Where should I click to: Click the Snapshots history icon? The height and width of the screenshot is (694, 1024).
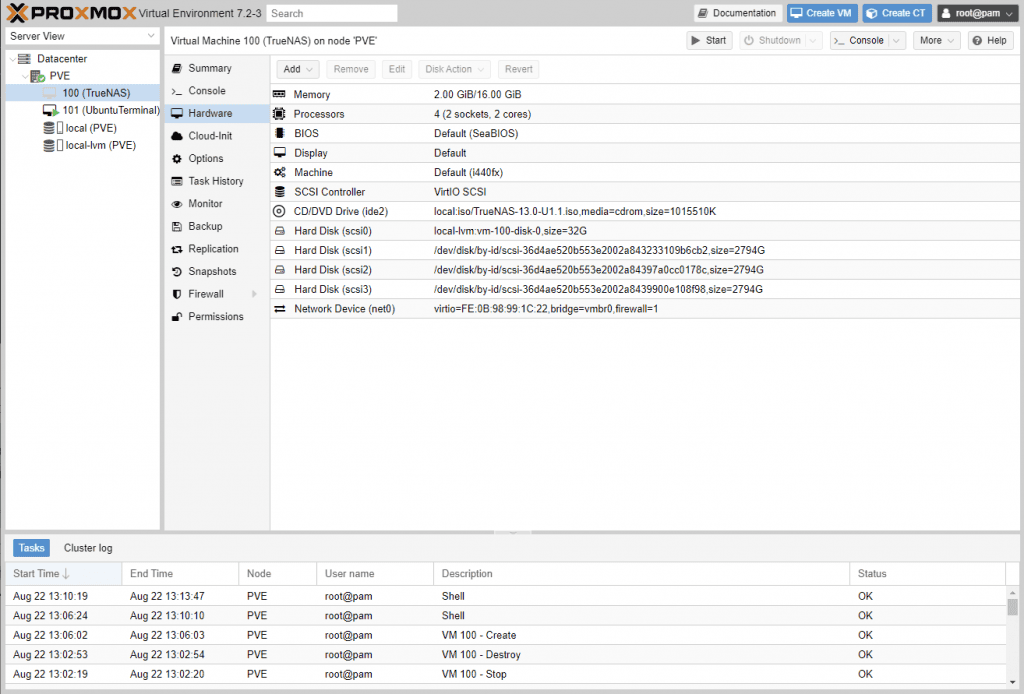(x=176, y=272)
